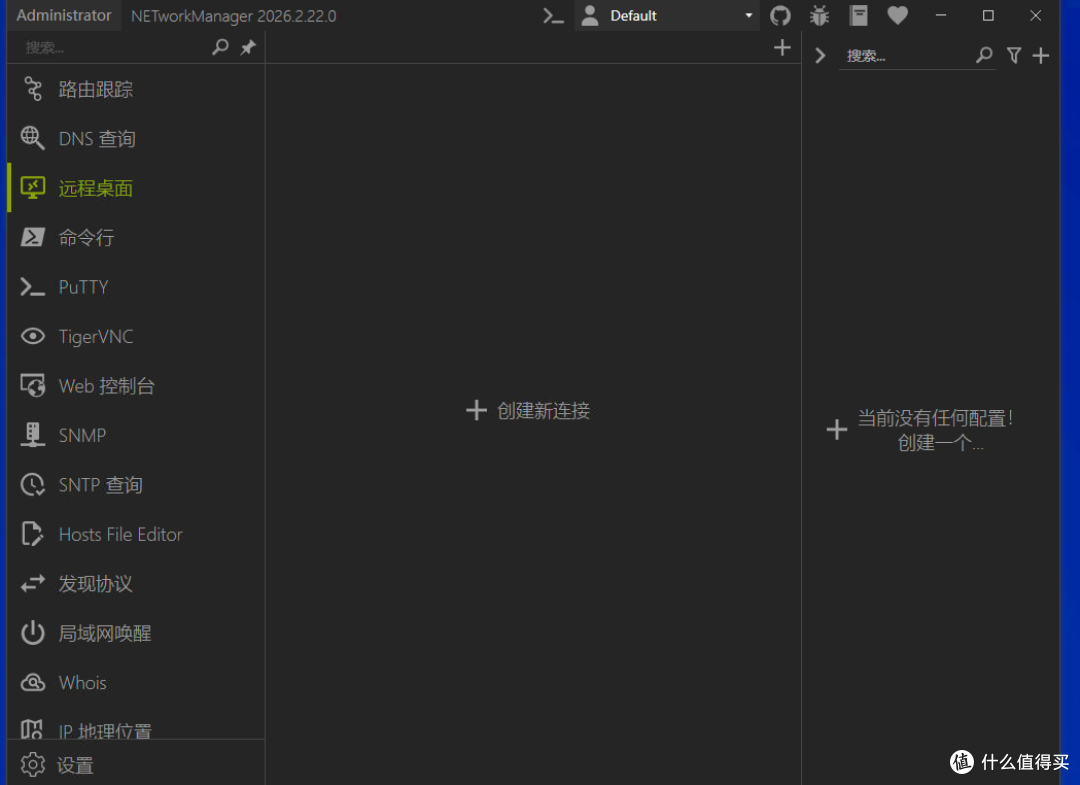Select 局域网唤醒 in the sidebar
This screenshot has height=785, width=1080.
pyautogui.click(x=136, y=633)
